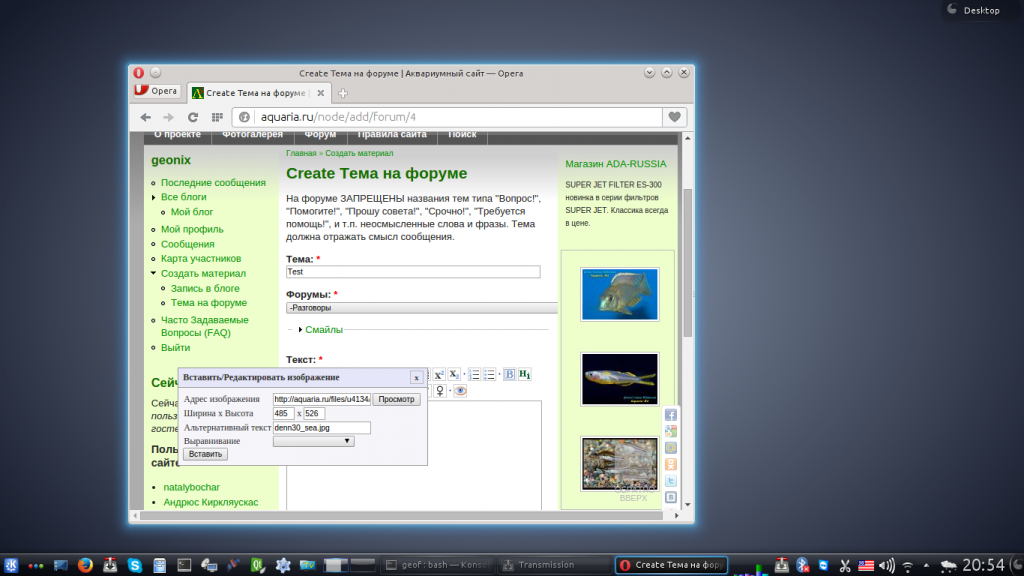Click the superscript icon in editor toolbar

pos(439,375)
